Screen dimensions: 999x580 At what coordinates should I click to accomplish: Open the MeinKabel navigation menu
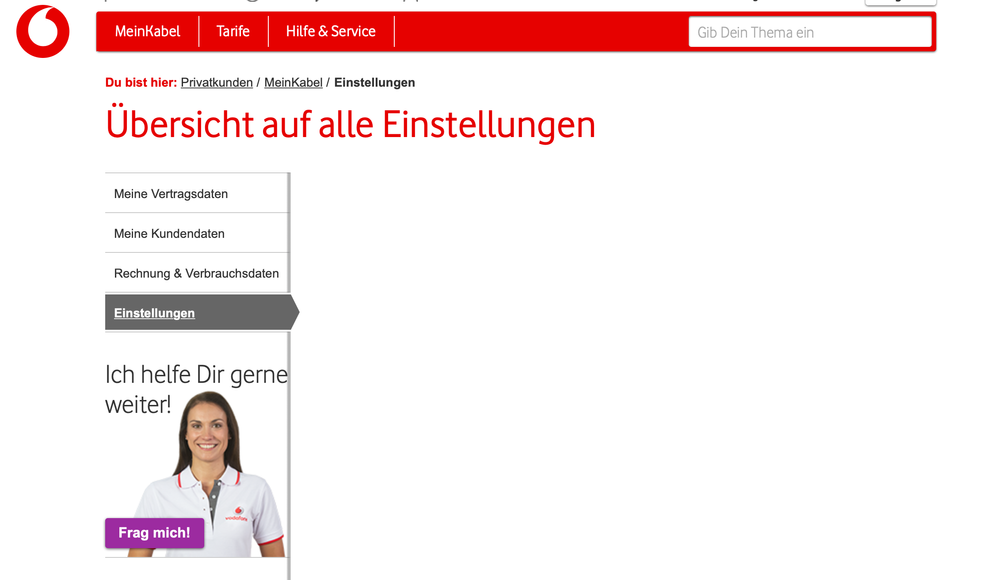[147, 31]
